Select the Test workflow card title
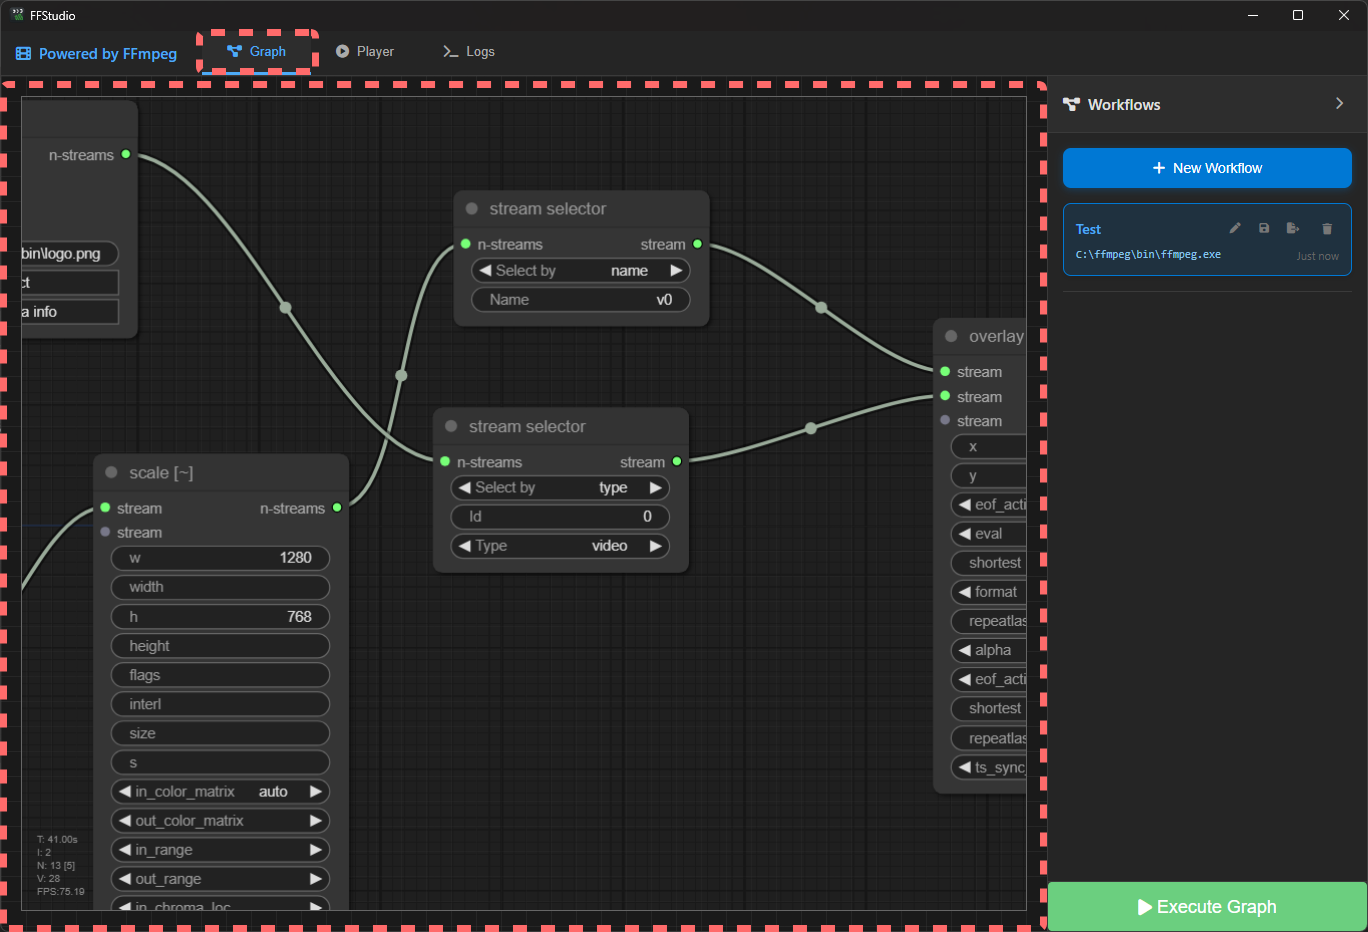 click(x=1088, y=229)
